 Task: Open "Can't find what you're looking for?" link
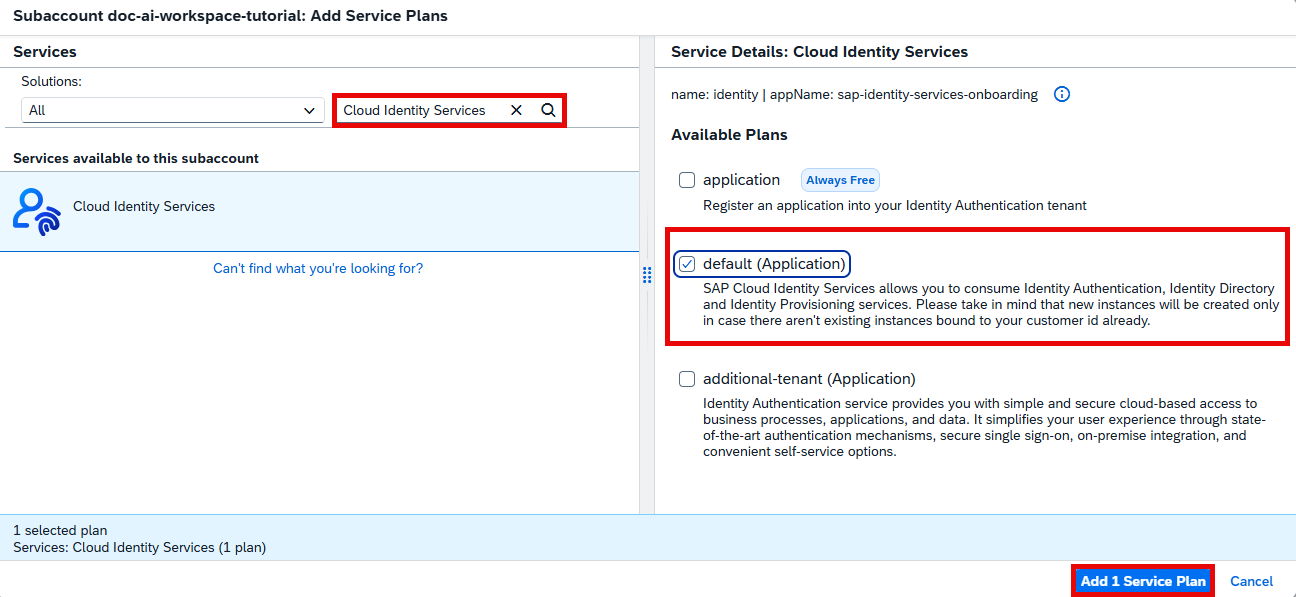[318, 268]
